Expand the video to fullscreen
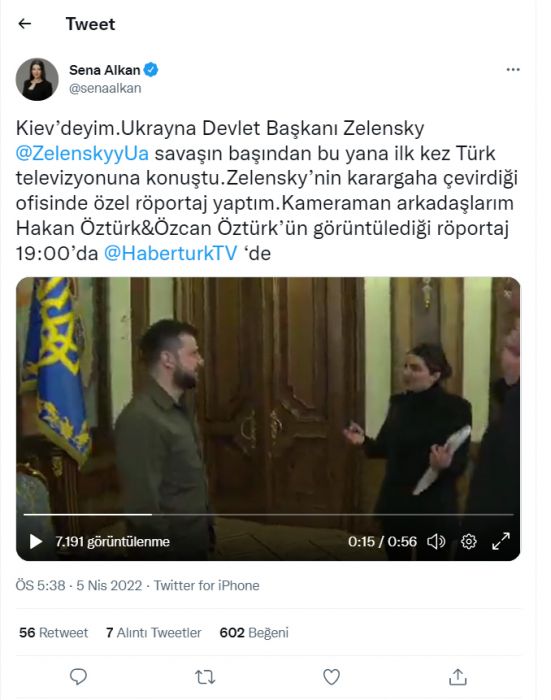Image resolution: width=551 pixels, height=700 pixels. pos(501,541)
